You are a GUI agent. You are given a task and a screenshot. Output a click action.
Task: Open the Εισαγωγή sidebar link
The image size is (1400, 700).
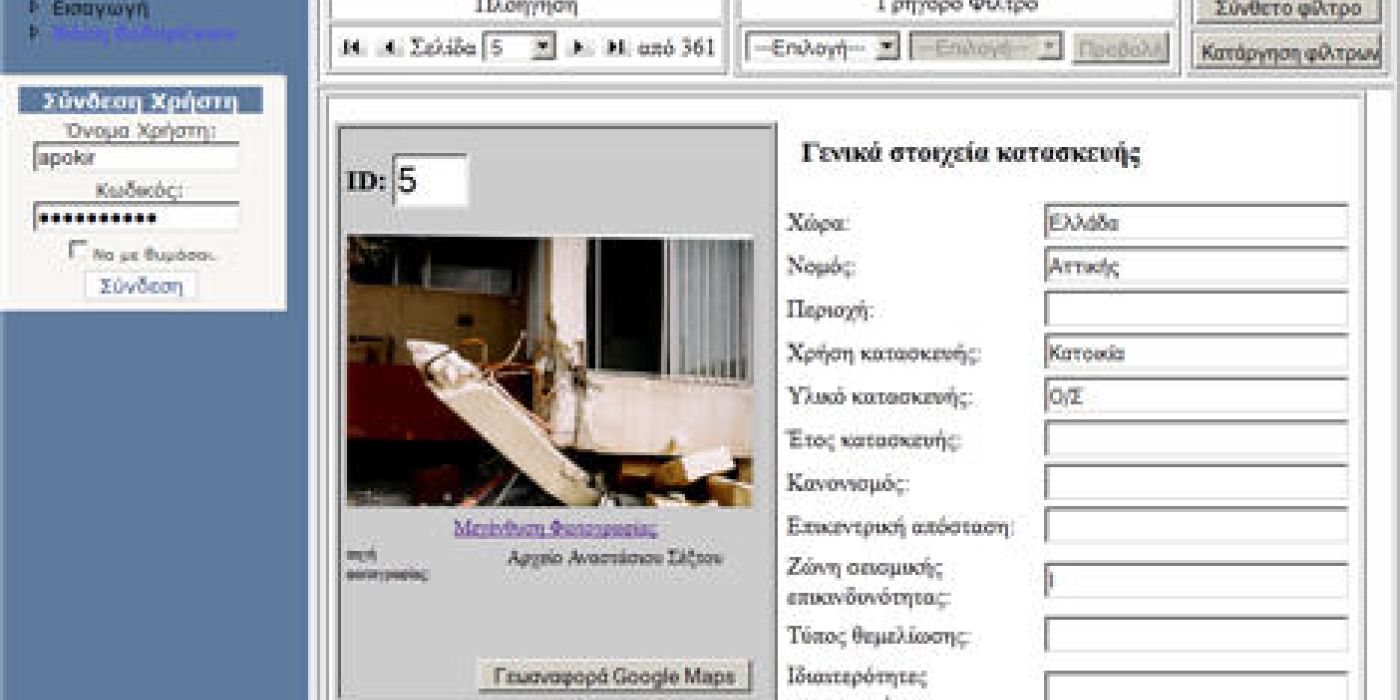tap(100, 10)
